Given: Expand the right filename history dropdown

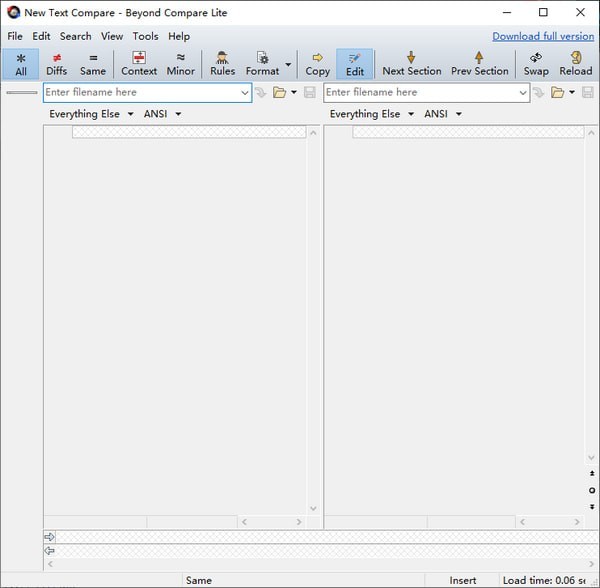Looking at the screenshot, I should click(523, 93).
